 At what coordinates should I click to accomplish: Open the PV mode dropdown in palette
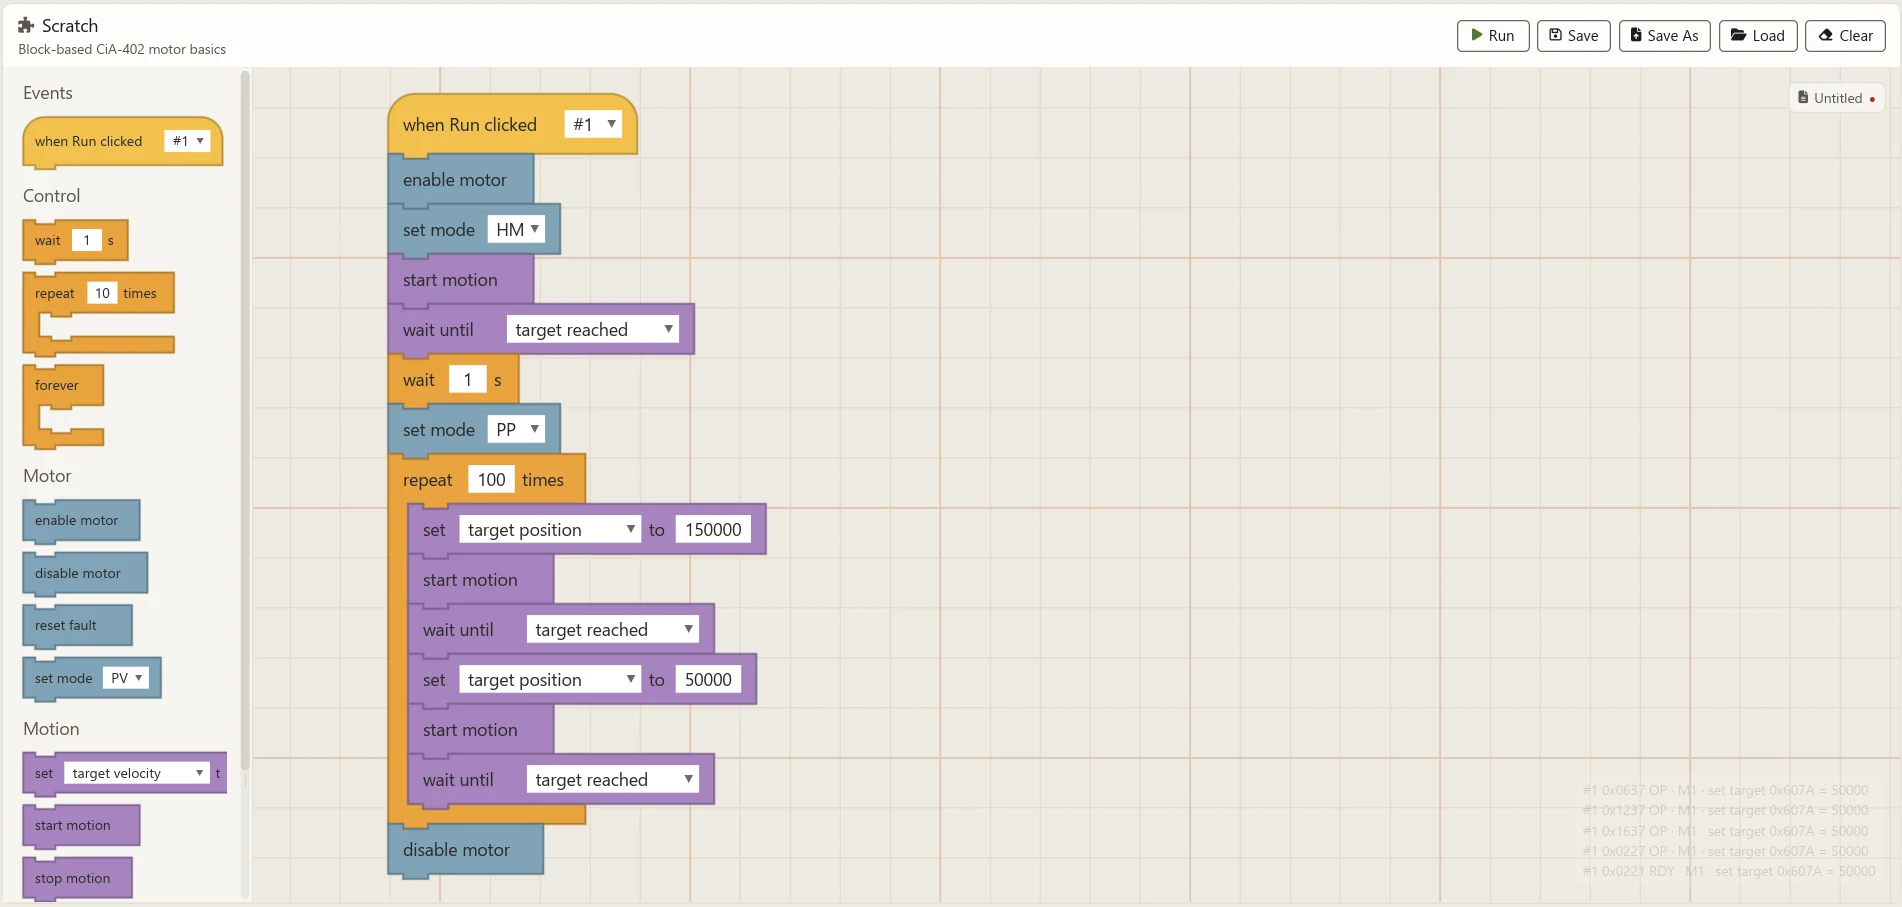tap(126, 678)
